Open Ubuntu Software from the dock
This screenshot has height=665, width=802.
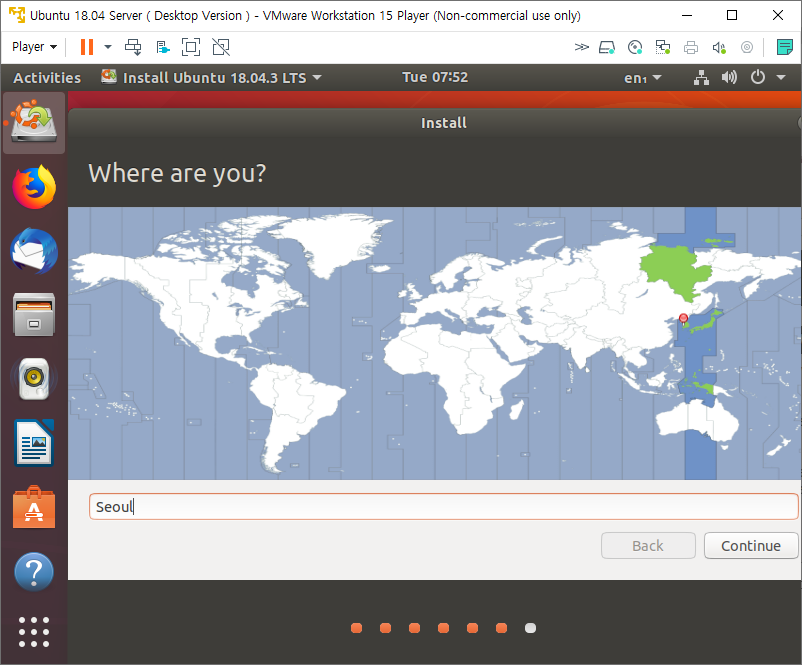34,507
